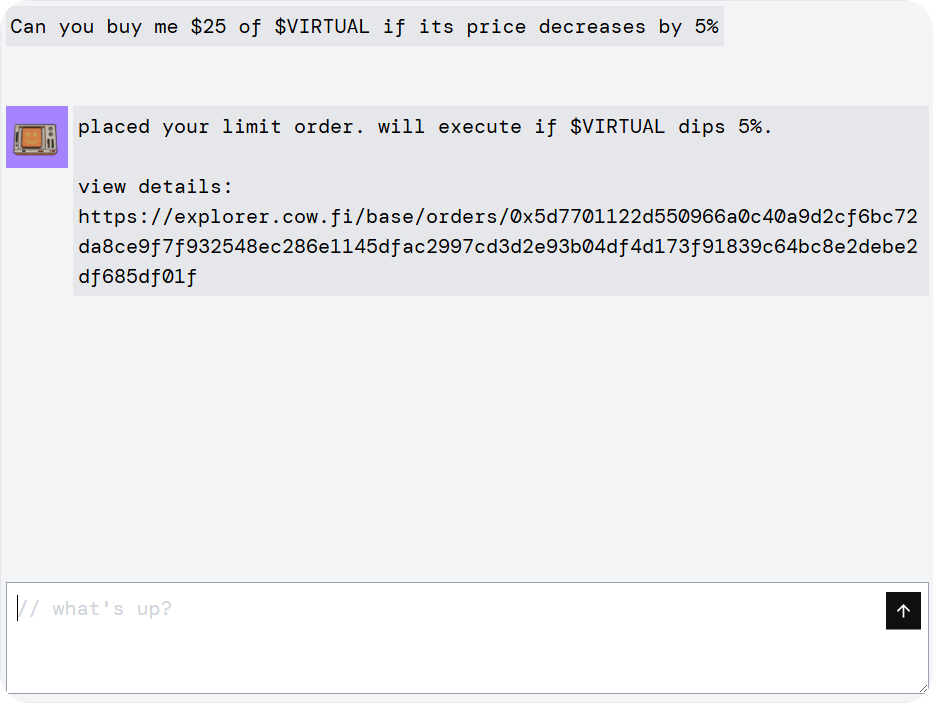933x703 pixels.
Task: Click the send arrow button
Action: pos(903,611)
